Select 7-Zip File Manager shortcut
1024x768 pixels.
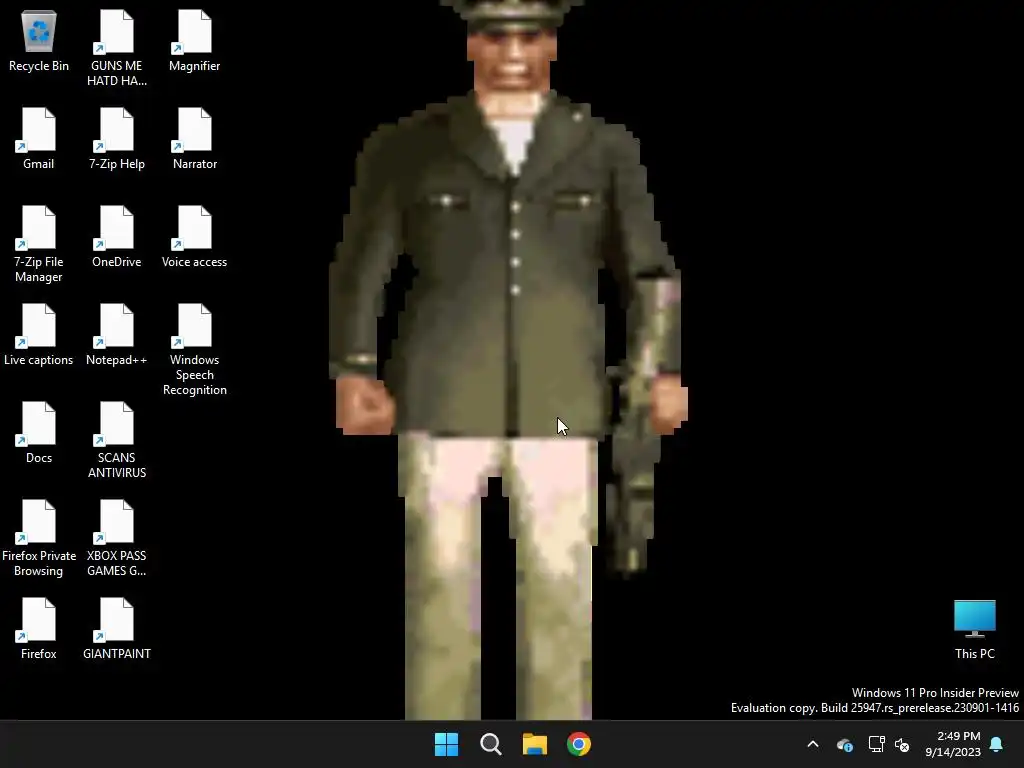point(39,244)
